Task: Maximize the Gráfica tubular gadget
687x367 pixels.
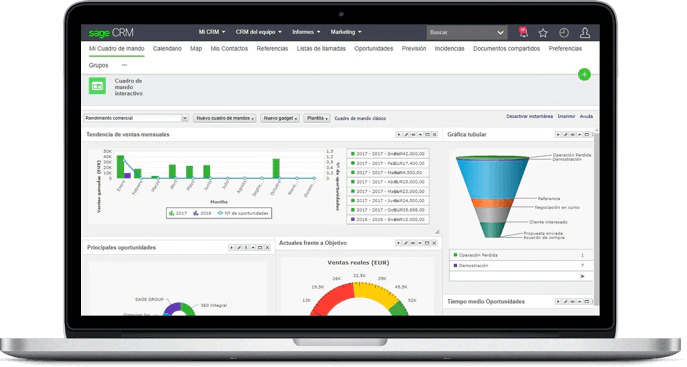Action: point(587,134)
